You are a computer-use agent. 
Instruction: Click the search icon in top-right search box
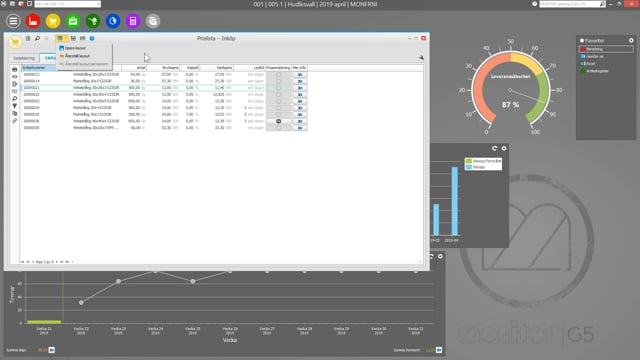pyautogui.click(x=602, y=4)
